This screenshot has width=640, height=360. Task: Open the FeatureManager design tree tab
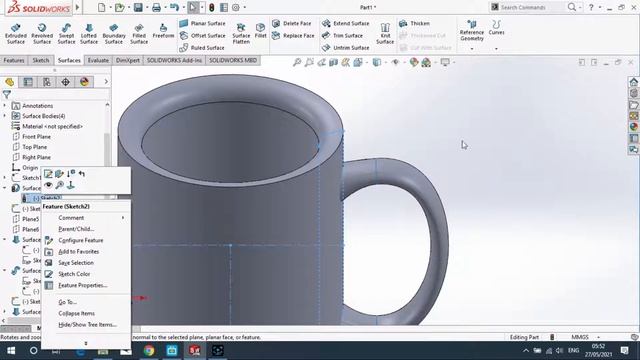pyautogui.click(x=9, y=82)
